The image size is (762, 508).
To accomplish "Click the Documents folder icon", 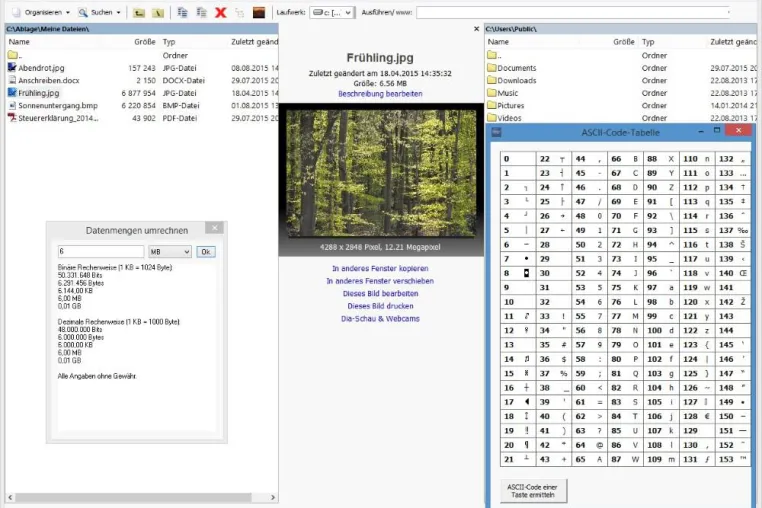I will [492, 68].
